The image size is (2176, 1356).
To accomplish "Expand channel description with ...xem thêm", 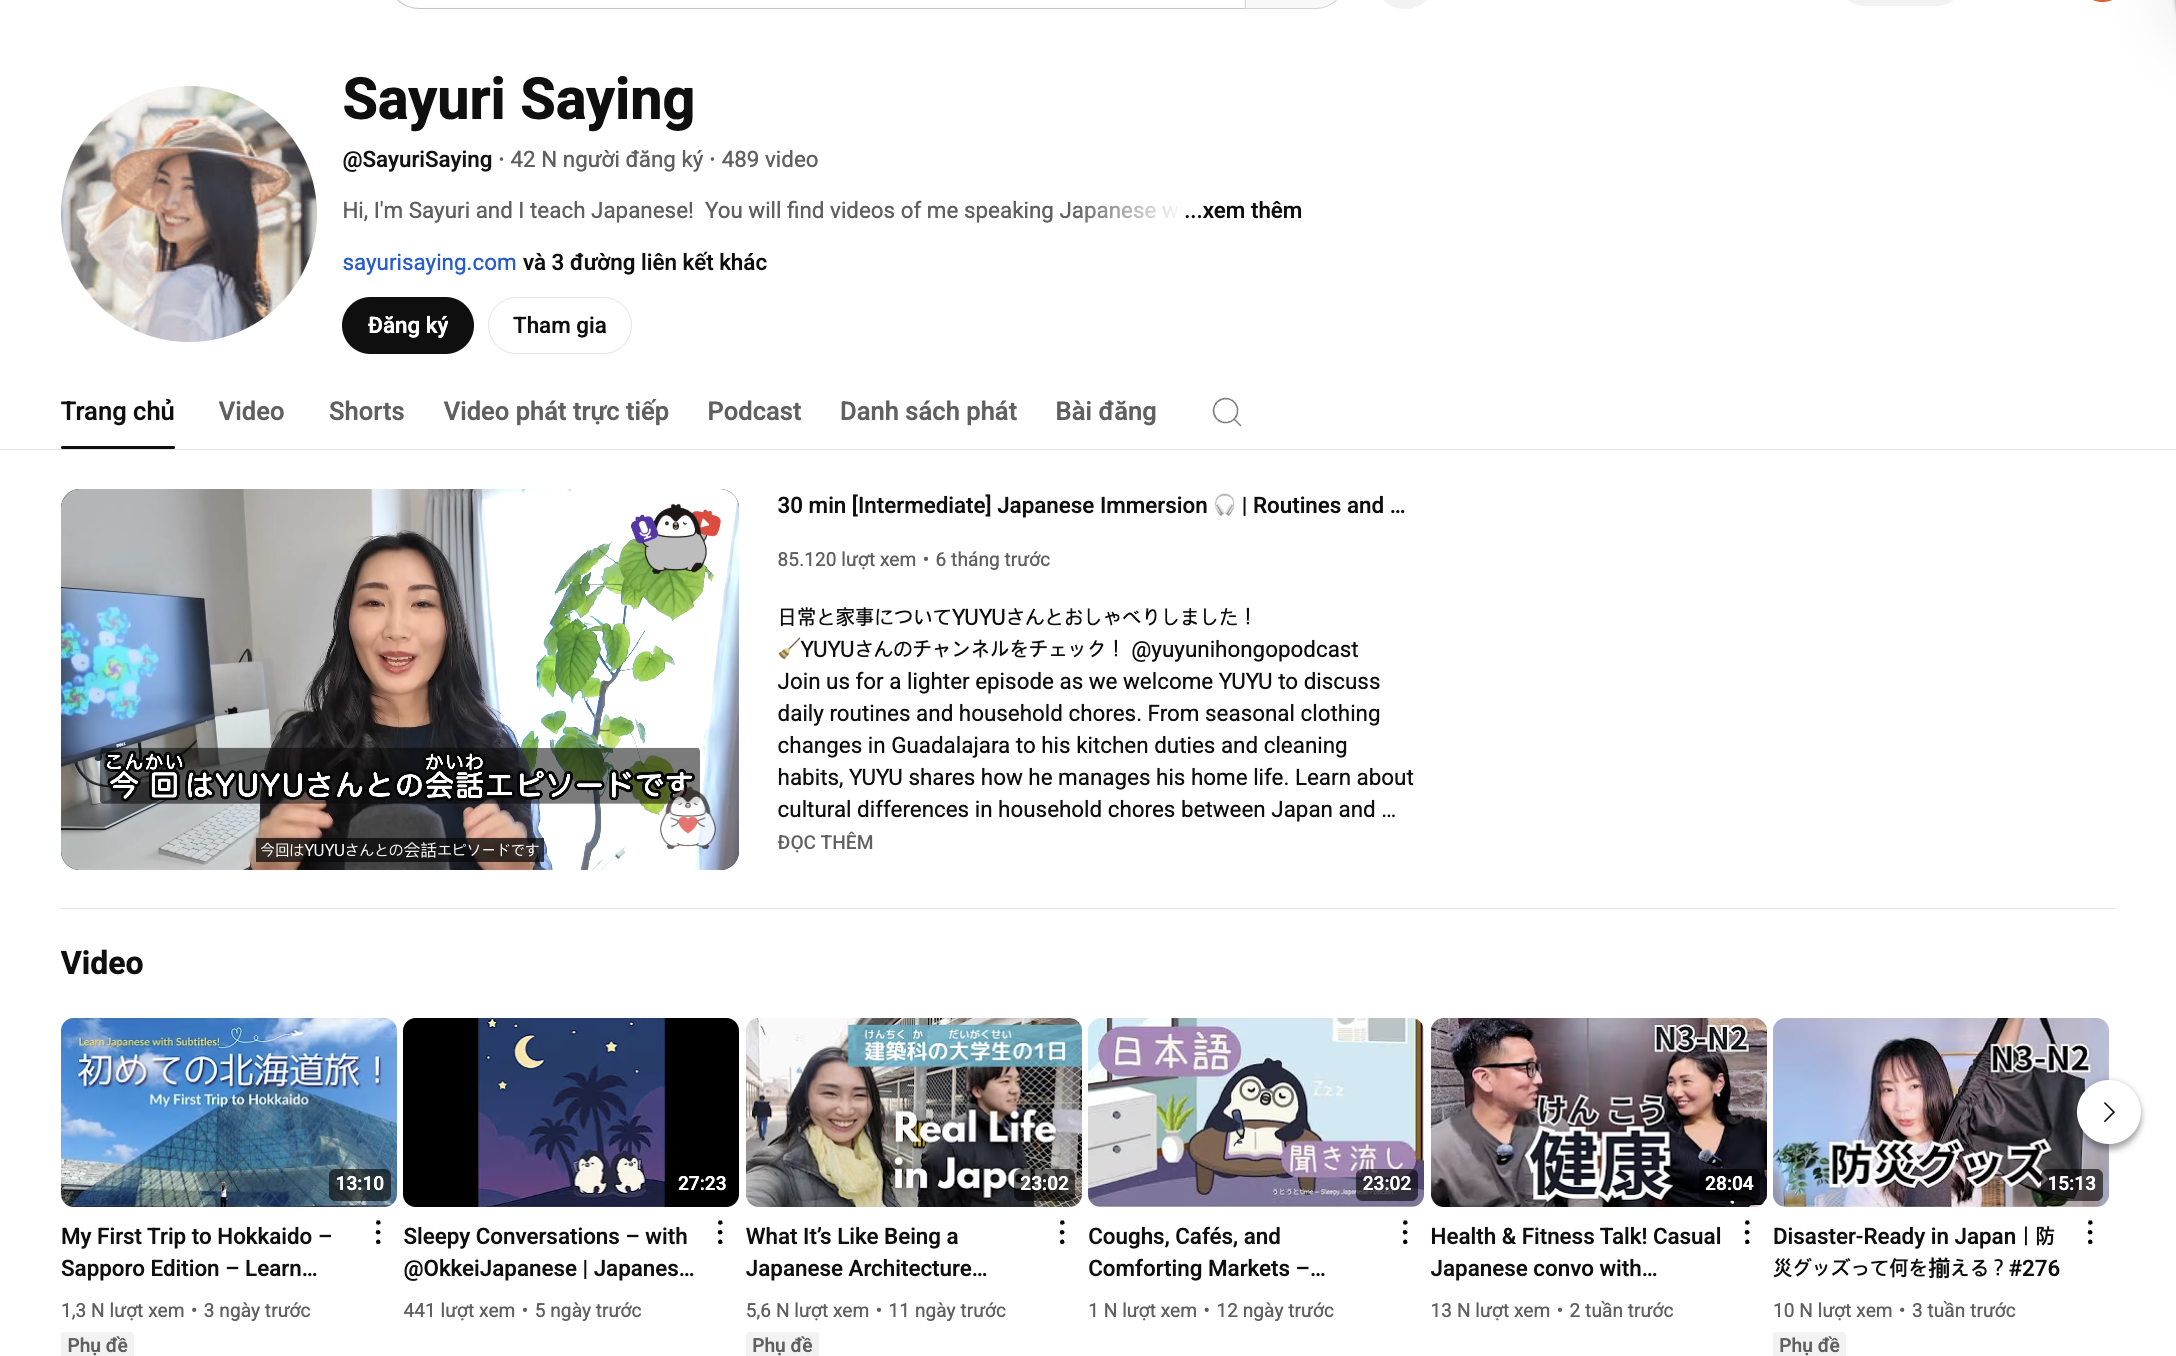I will tap(1243, 210).
